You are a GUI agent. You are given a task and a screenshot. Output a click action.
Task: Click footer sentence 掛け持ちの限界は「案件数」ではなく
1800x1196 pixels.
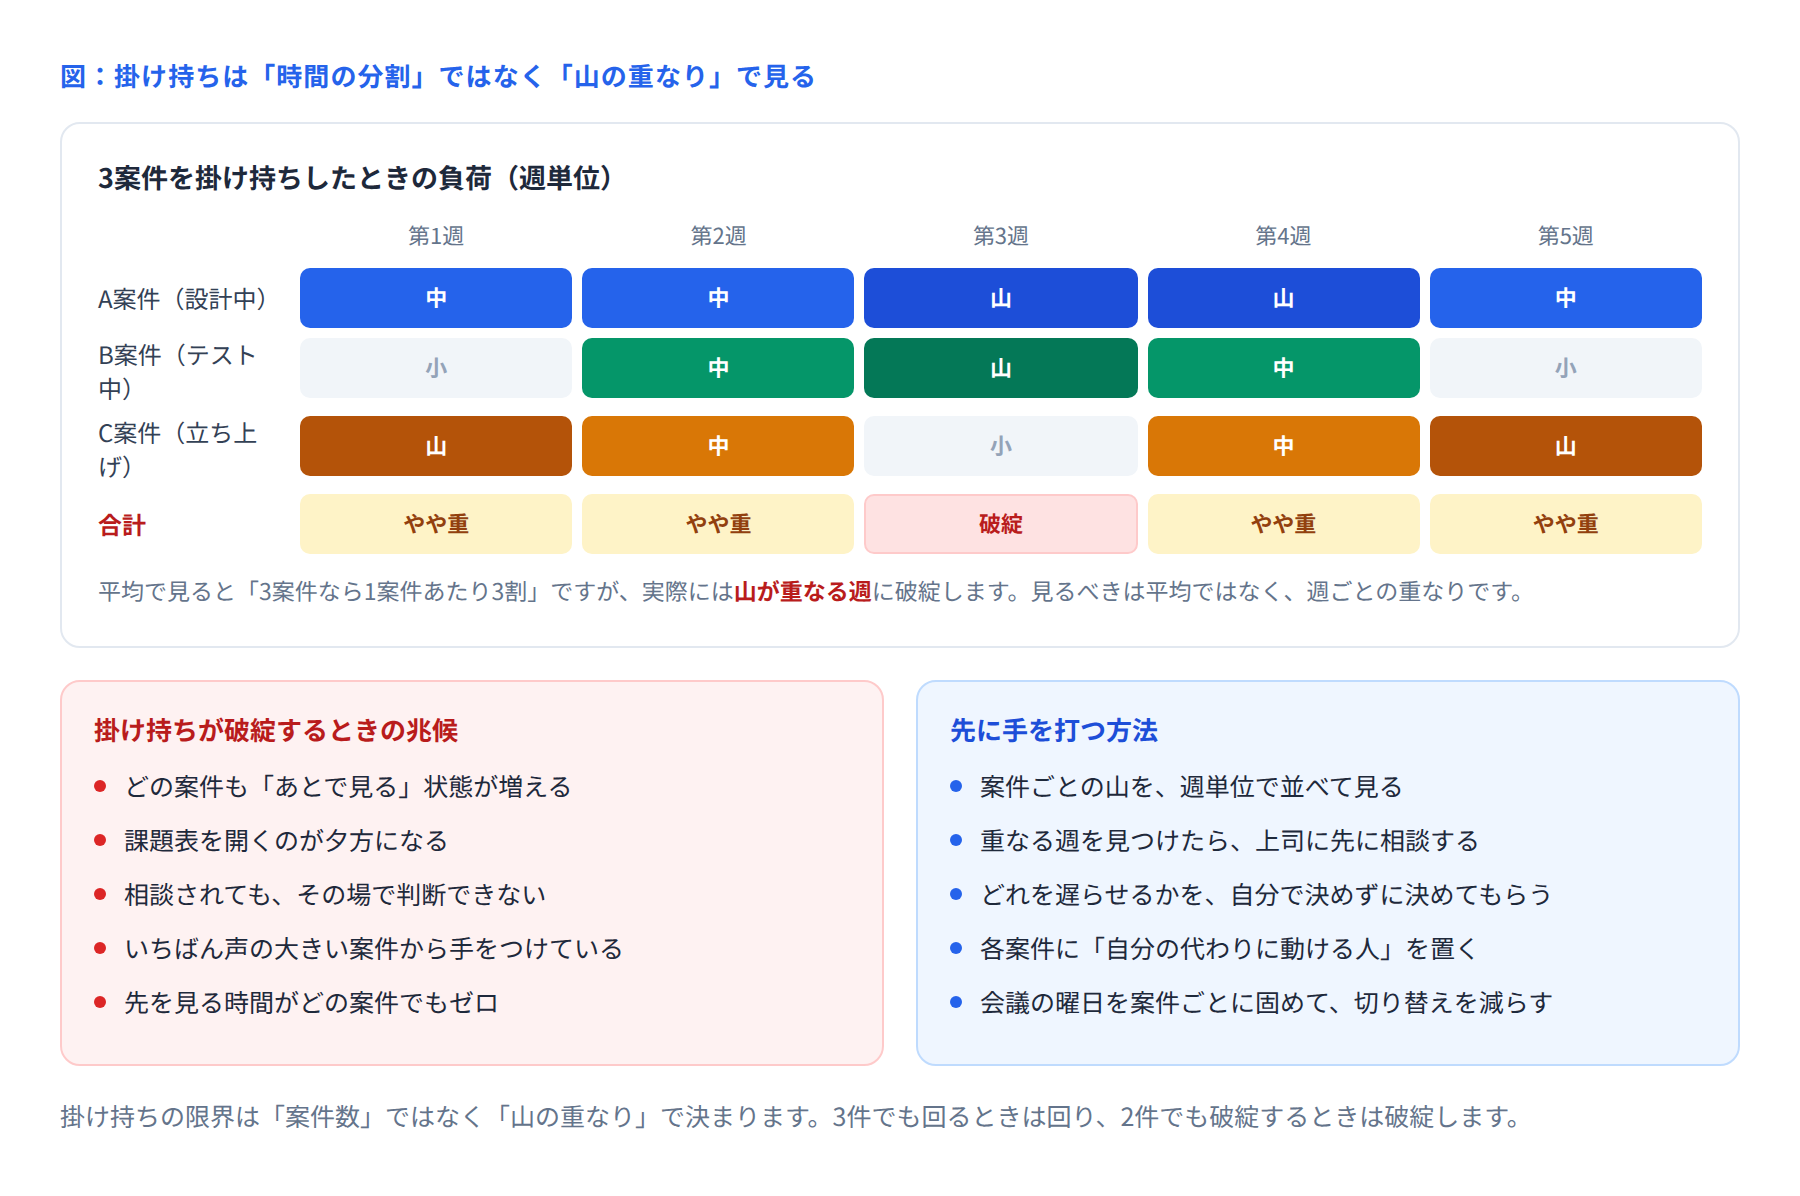pyautogui.click(x=790, y=1117)
